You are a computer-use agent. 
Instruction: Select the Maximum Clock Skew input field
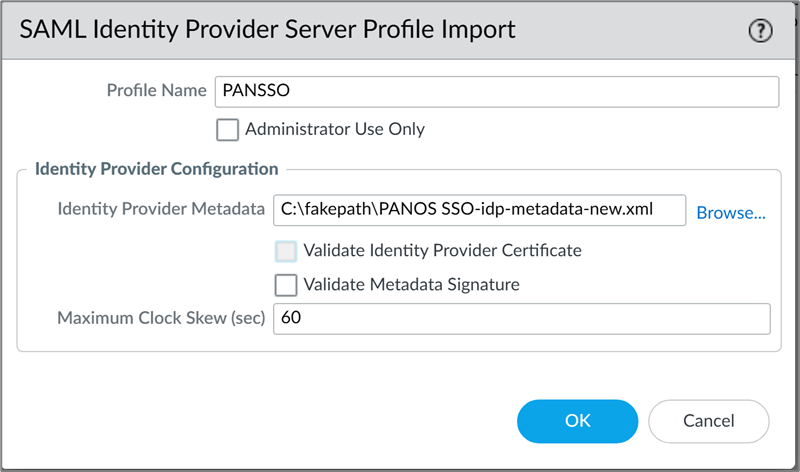[x=521, y=319]
